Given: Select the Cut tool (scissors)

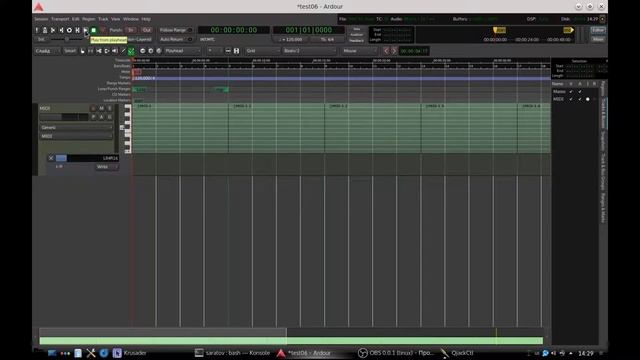Looking at the screenshot, I should pyautogui.click(x=99, y=51).
